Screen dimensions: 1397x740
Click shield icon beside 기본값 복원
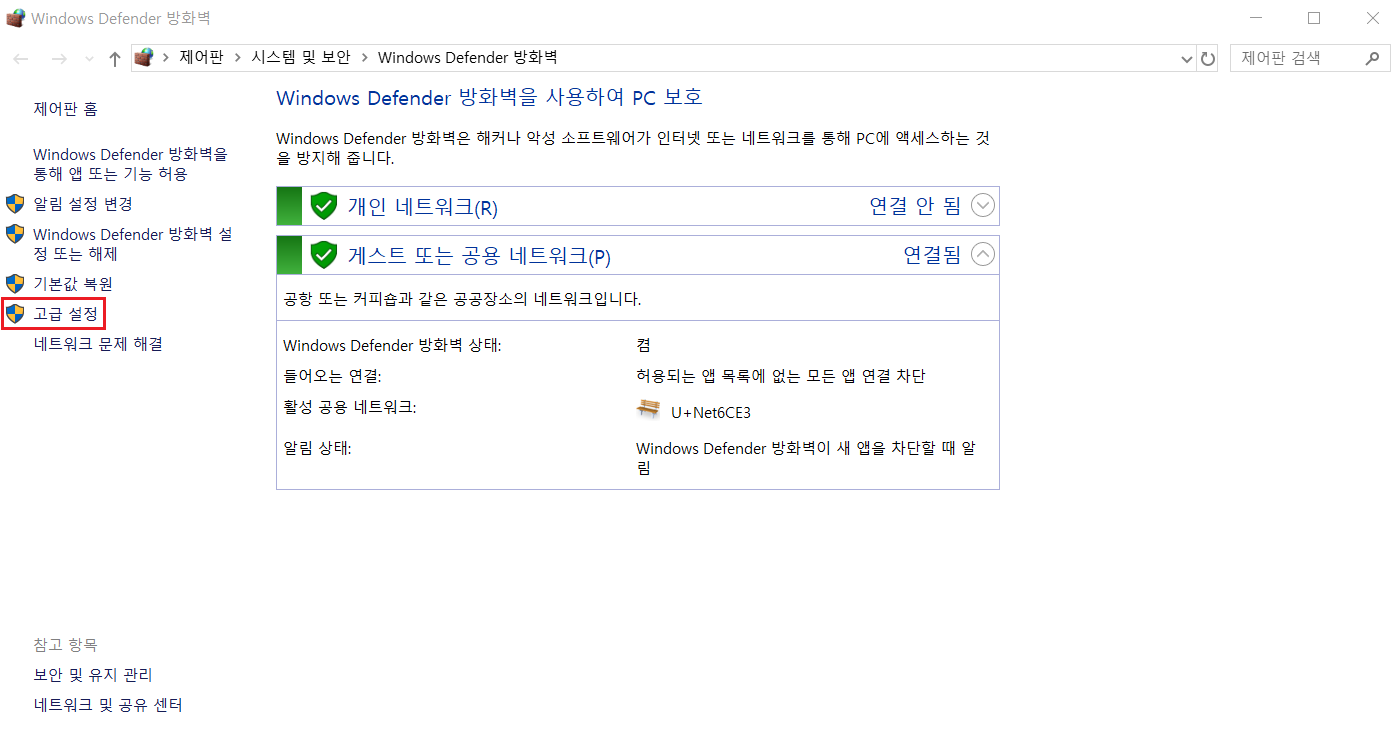pos(15,284)
